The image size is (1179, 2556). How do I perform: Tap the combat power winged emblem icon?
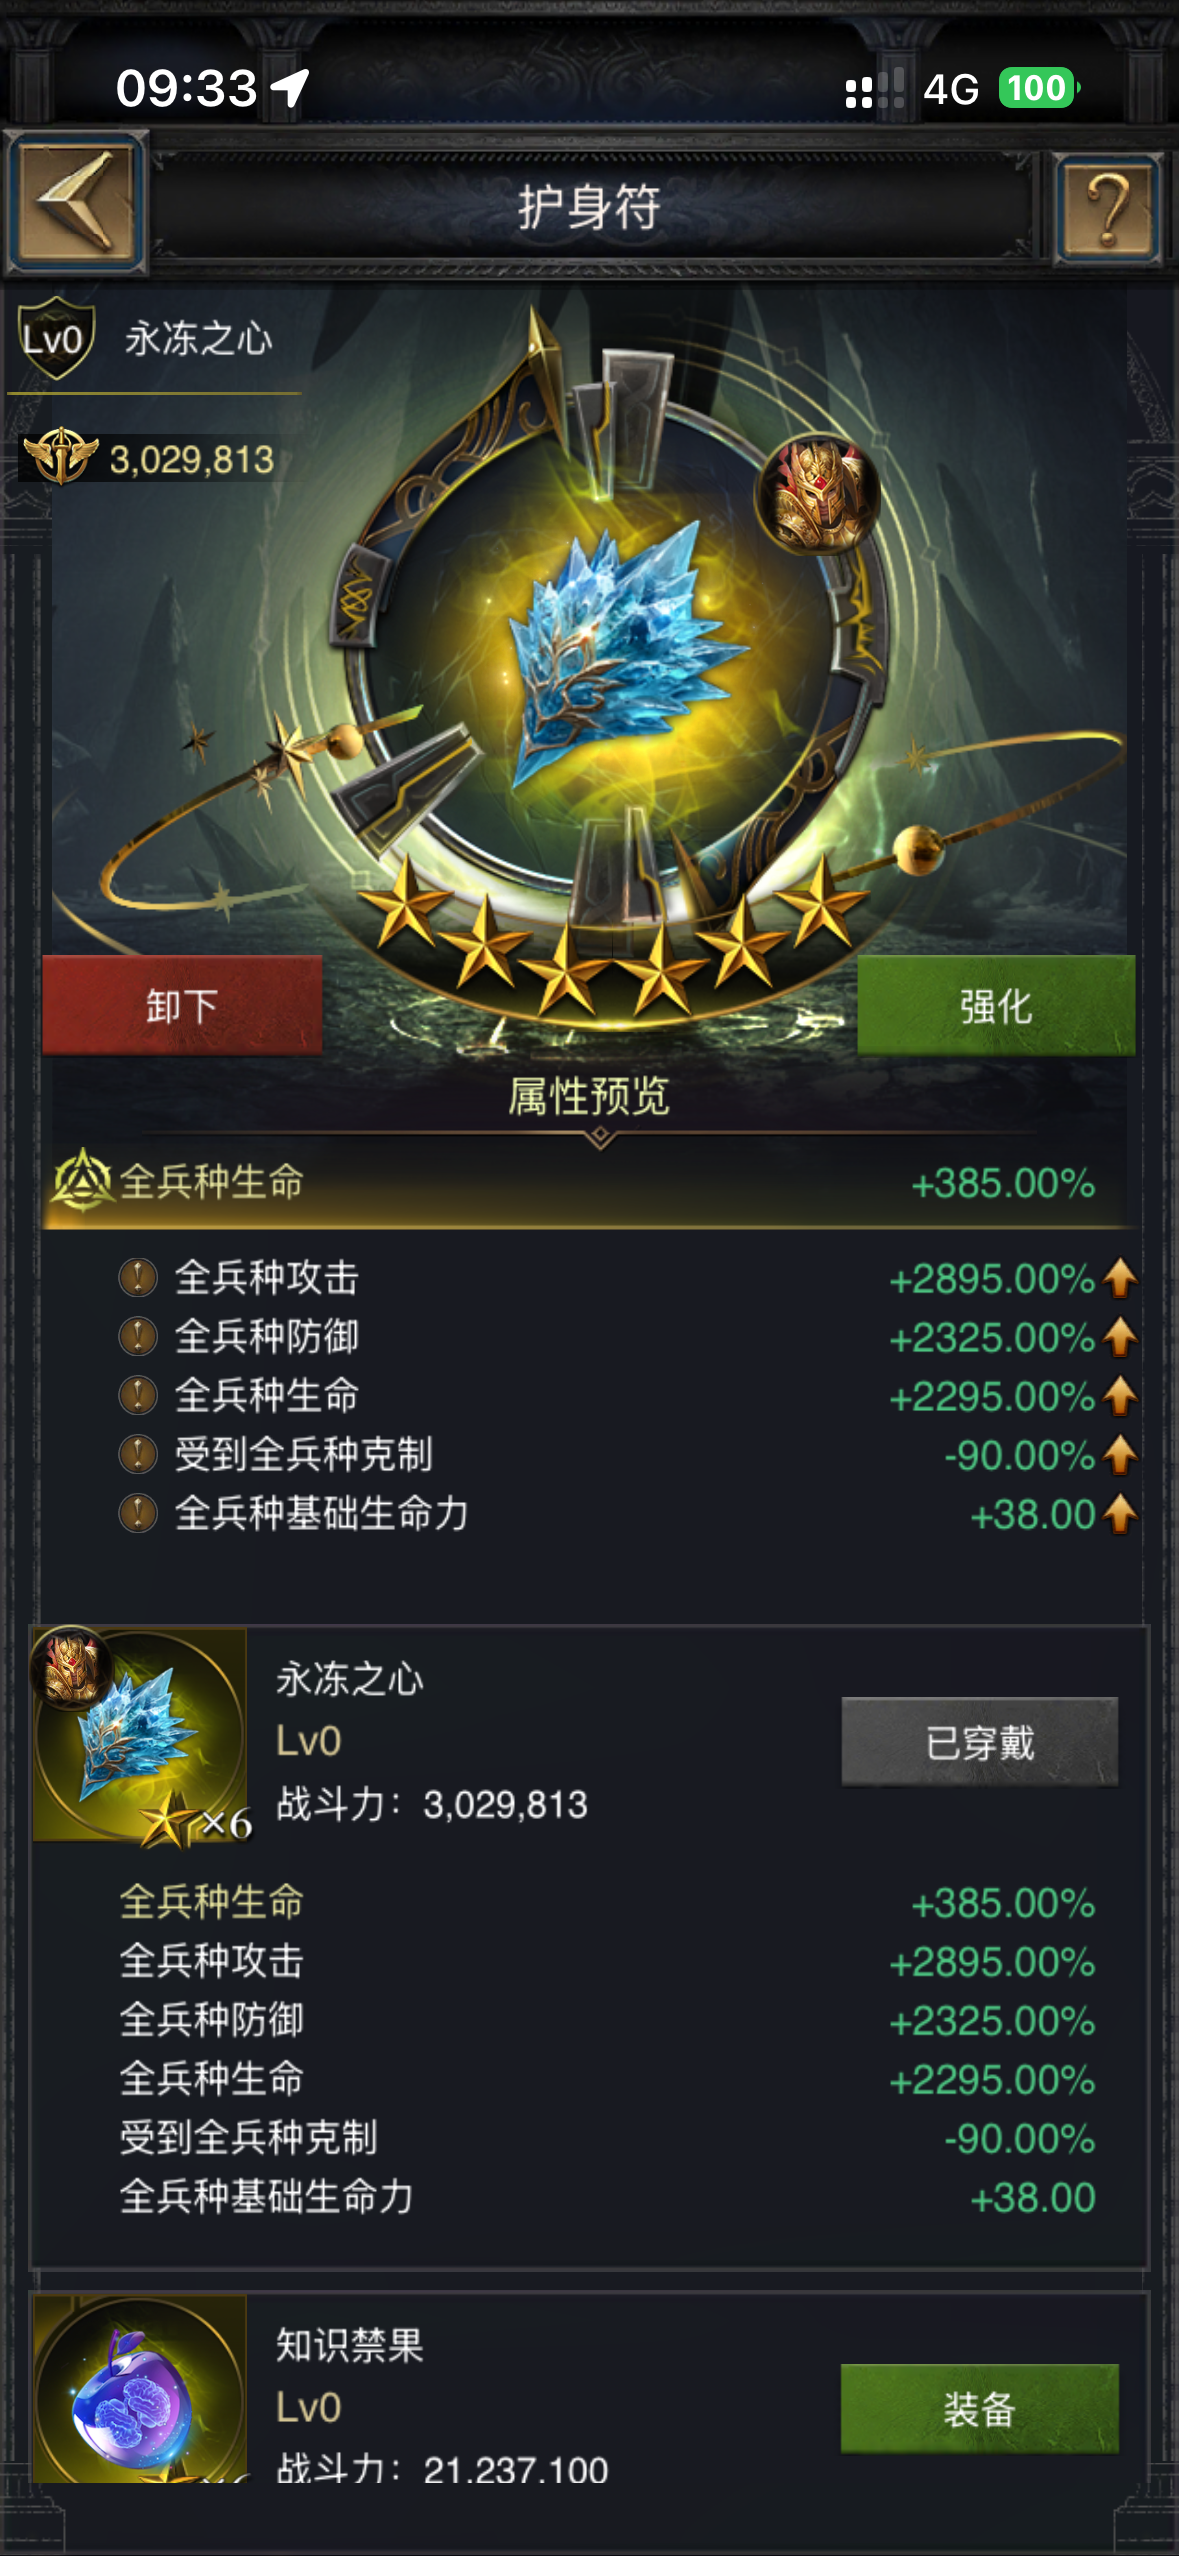(x=61, y=457)
